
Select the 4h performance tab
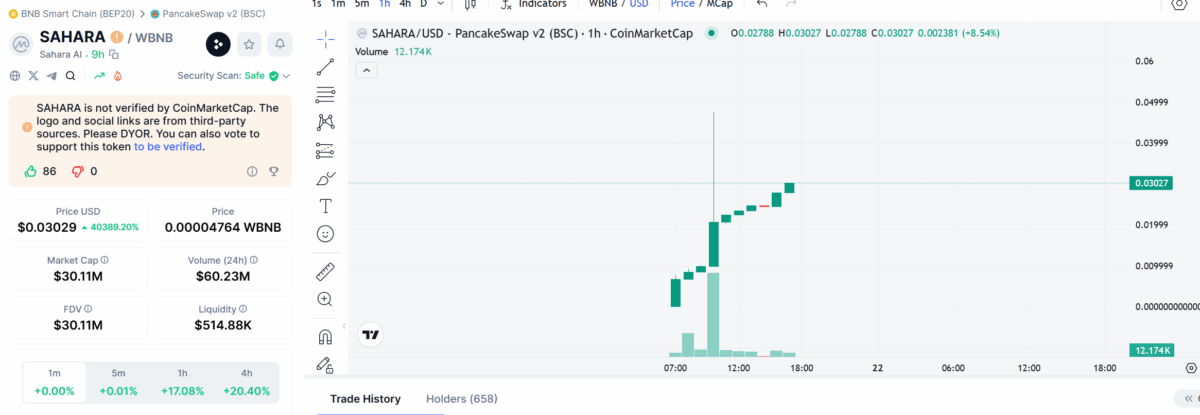tap(246, 383)
